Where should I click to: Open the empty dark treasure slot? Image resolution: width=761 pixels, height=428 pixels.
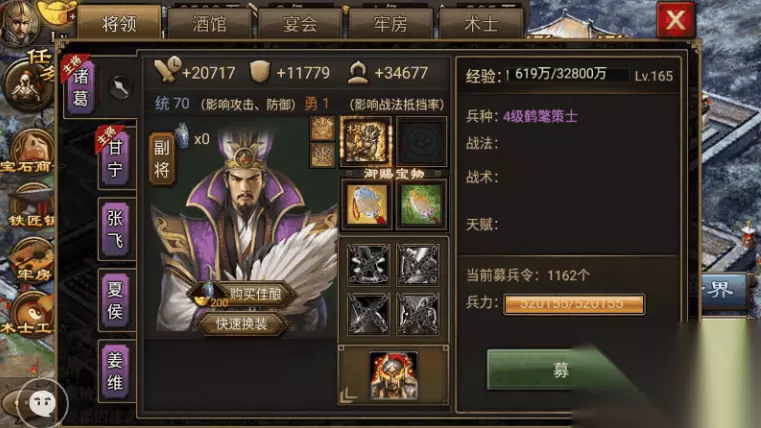coord(421,141)
